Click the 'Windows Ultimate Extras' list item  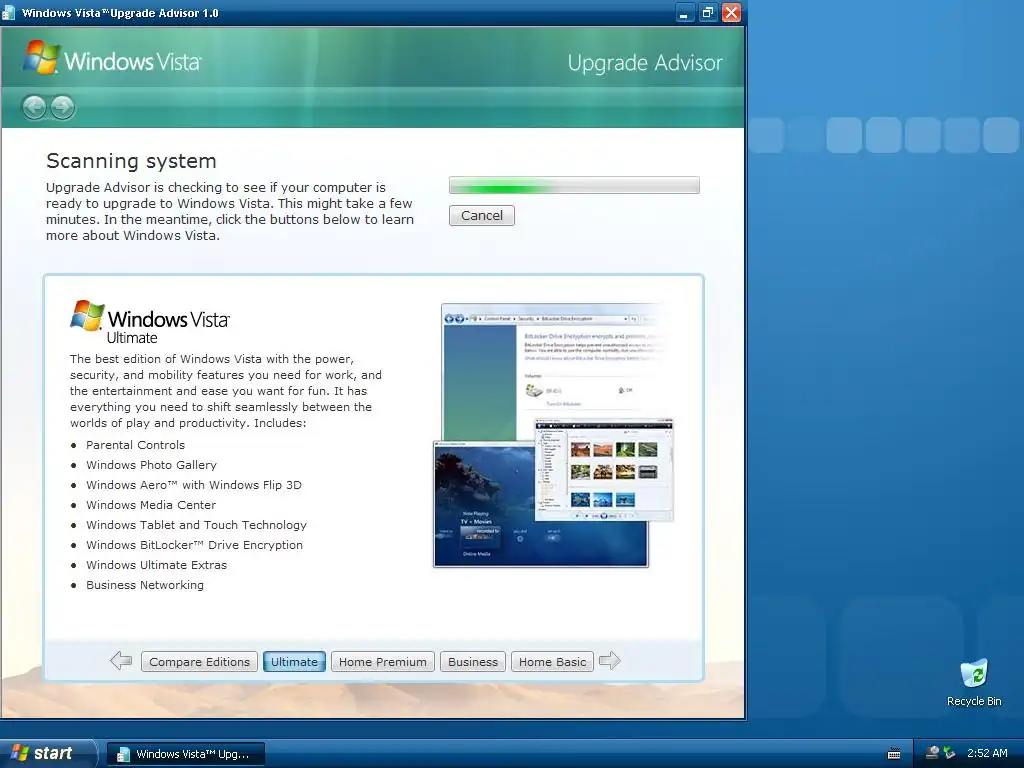pos(156,565)
